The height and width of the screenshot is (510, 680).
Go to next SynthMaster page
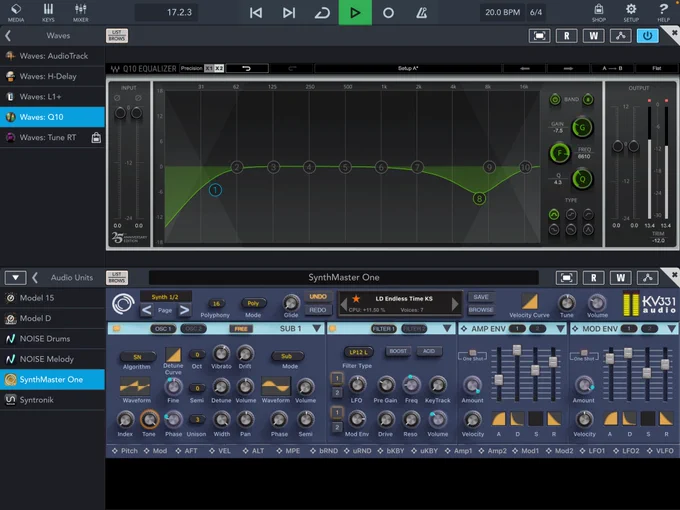[x=184, y=310]
